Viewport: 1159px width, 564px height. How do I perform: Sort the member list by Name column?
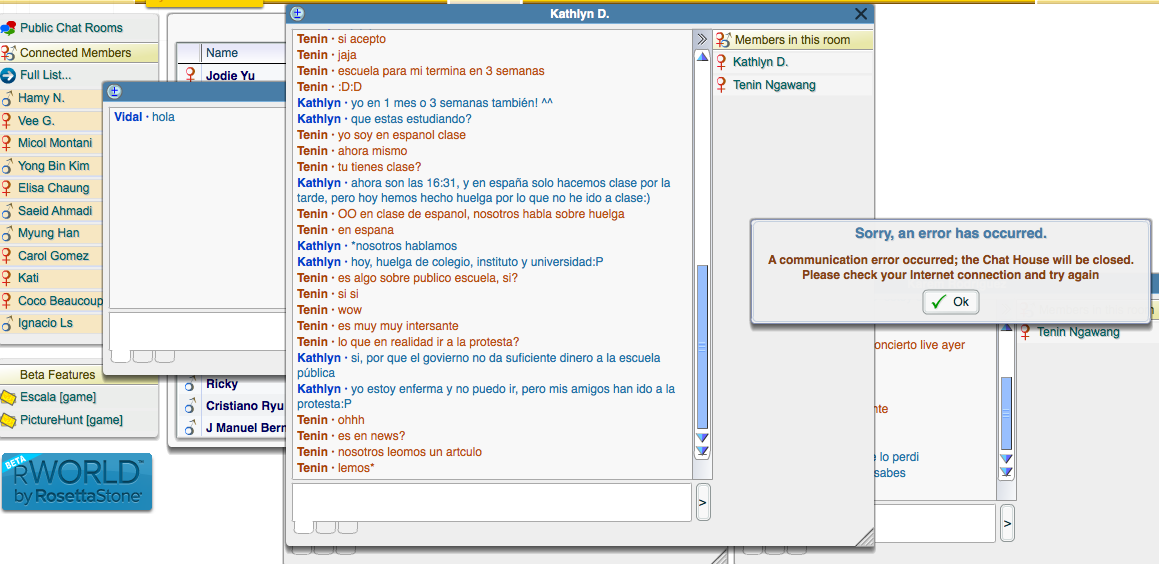pyautogui.click(x=222, y=53)
